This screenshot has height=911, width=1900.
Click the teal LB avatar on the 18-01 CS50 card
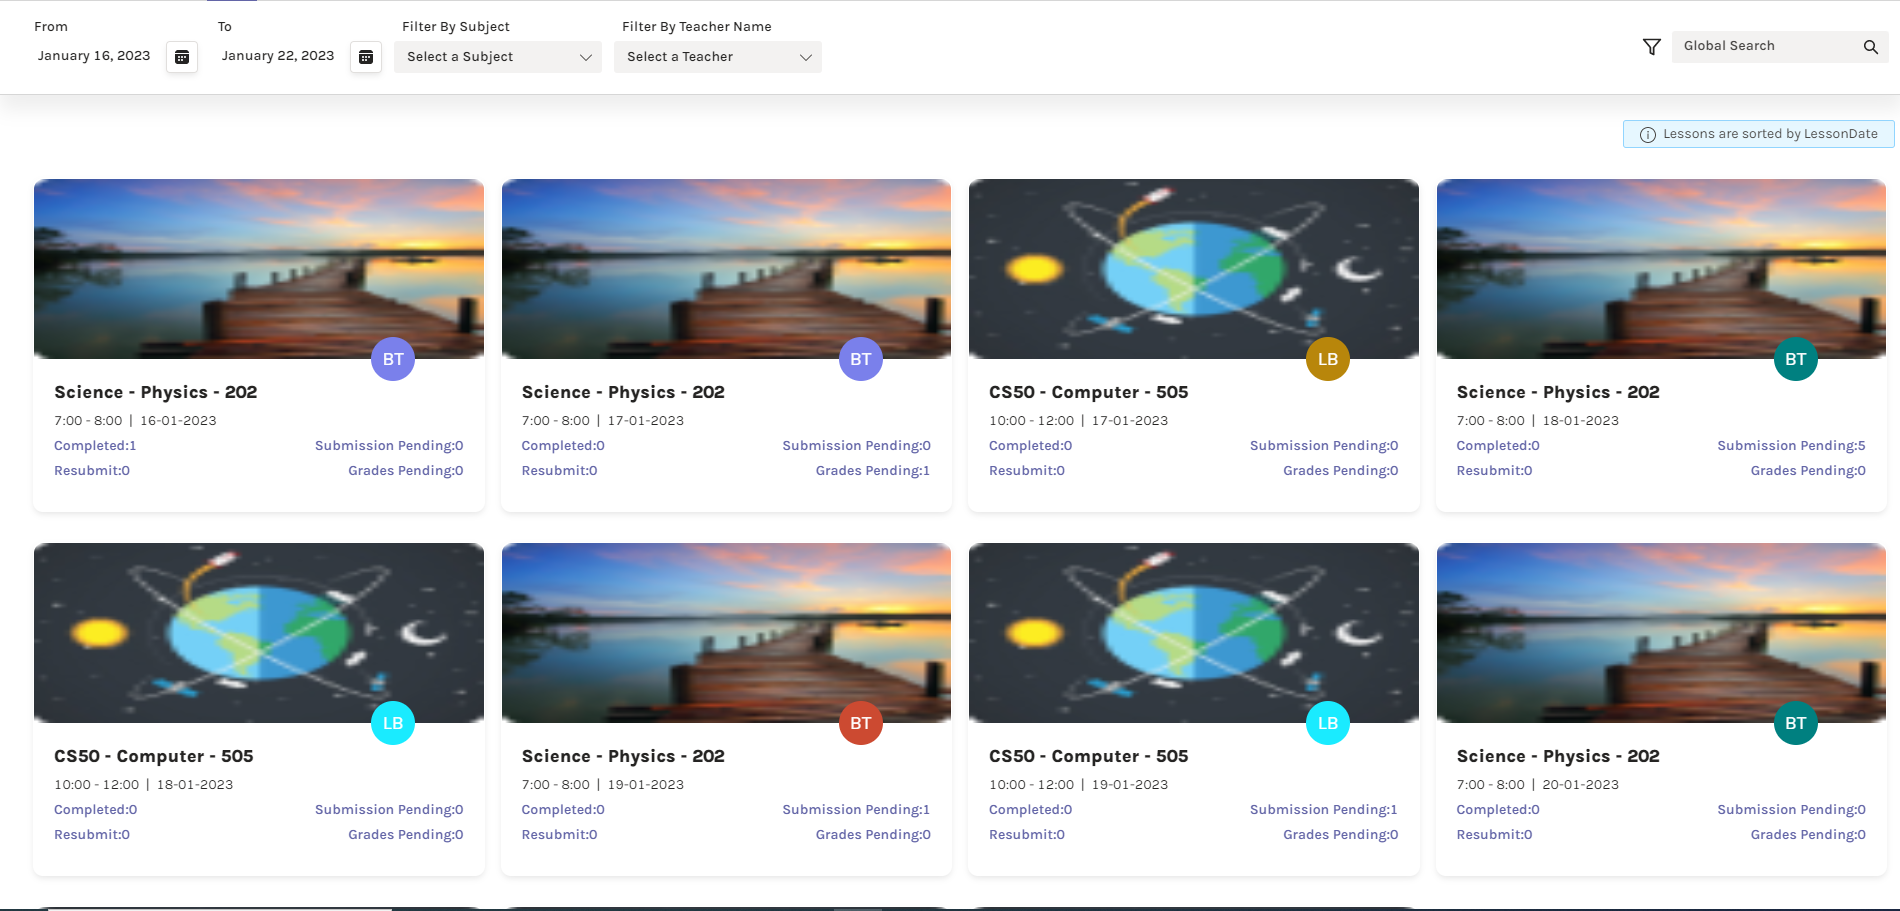392,722
